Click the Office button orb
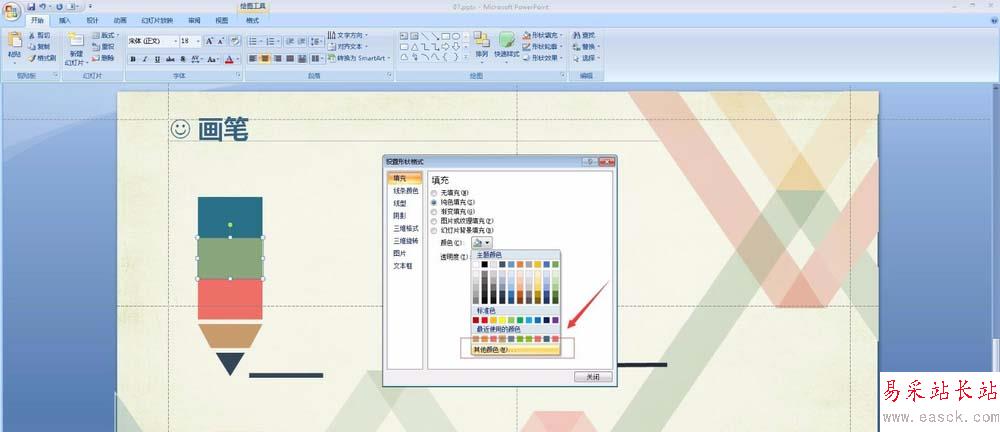 [x=12, y=12]
